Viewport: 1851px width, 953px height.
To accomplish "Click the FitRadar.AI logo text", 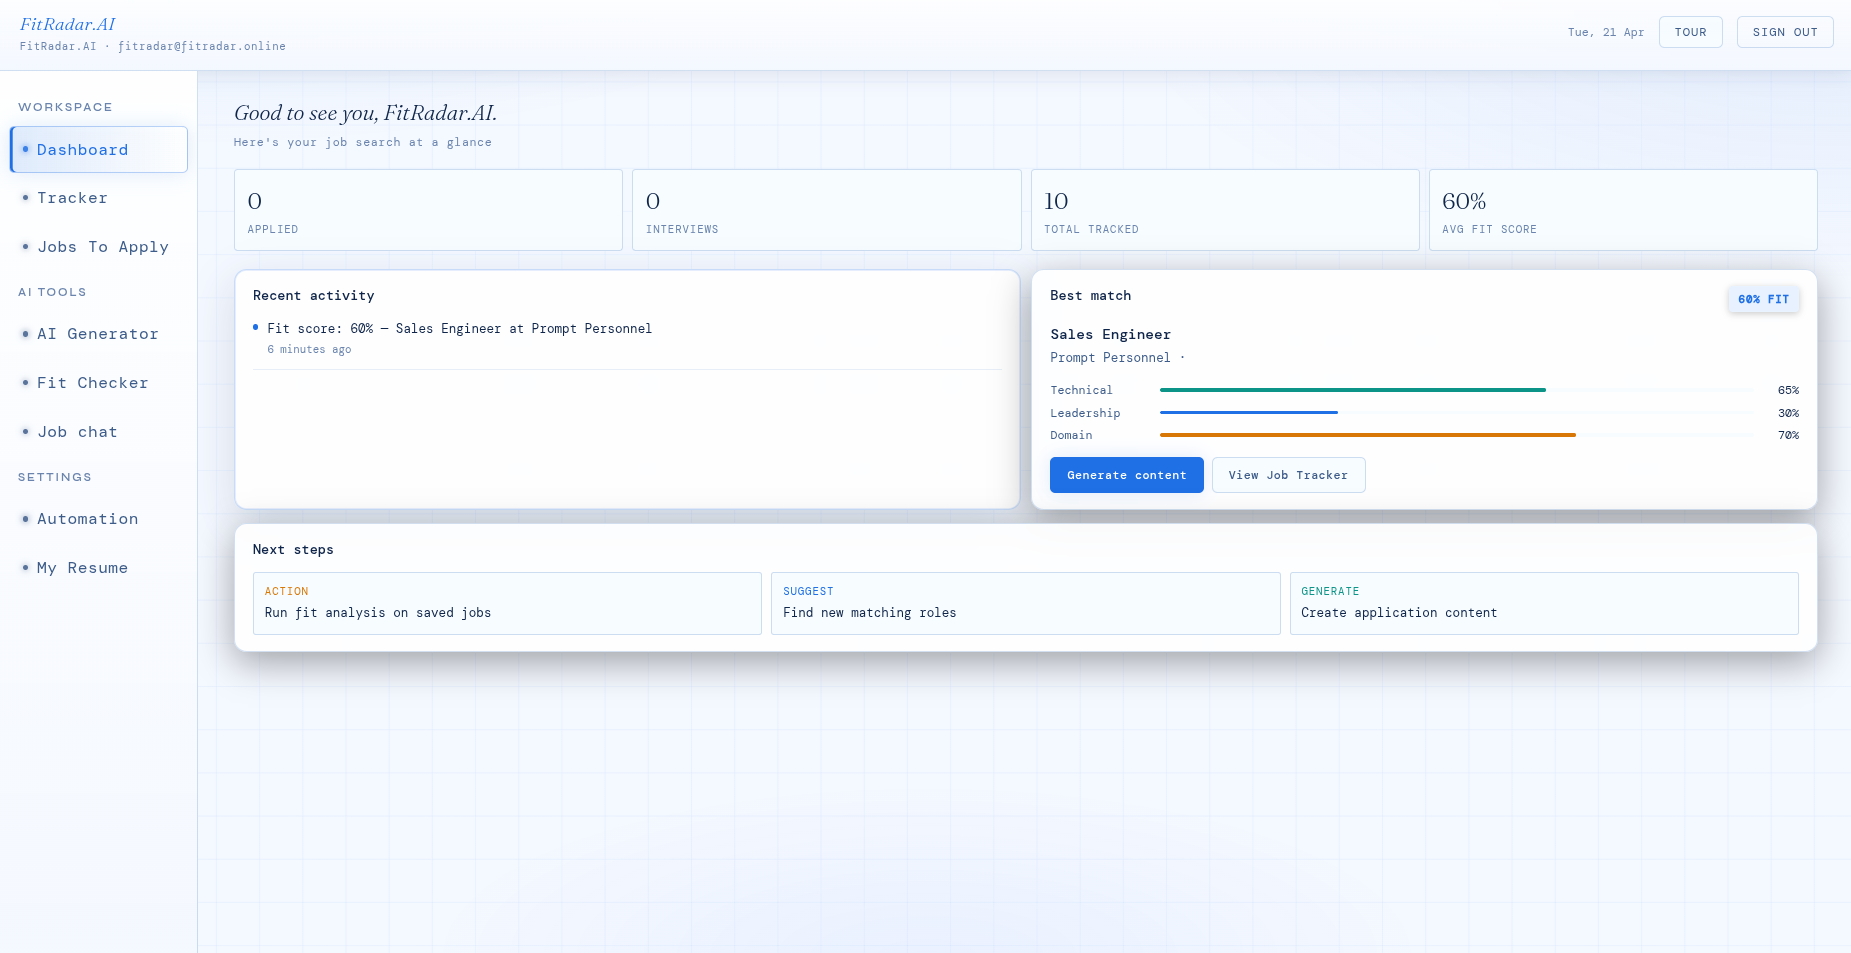I will point(67,24).
